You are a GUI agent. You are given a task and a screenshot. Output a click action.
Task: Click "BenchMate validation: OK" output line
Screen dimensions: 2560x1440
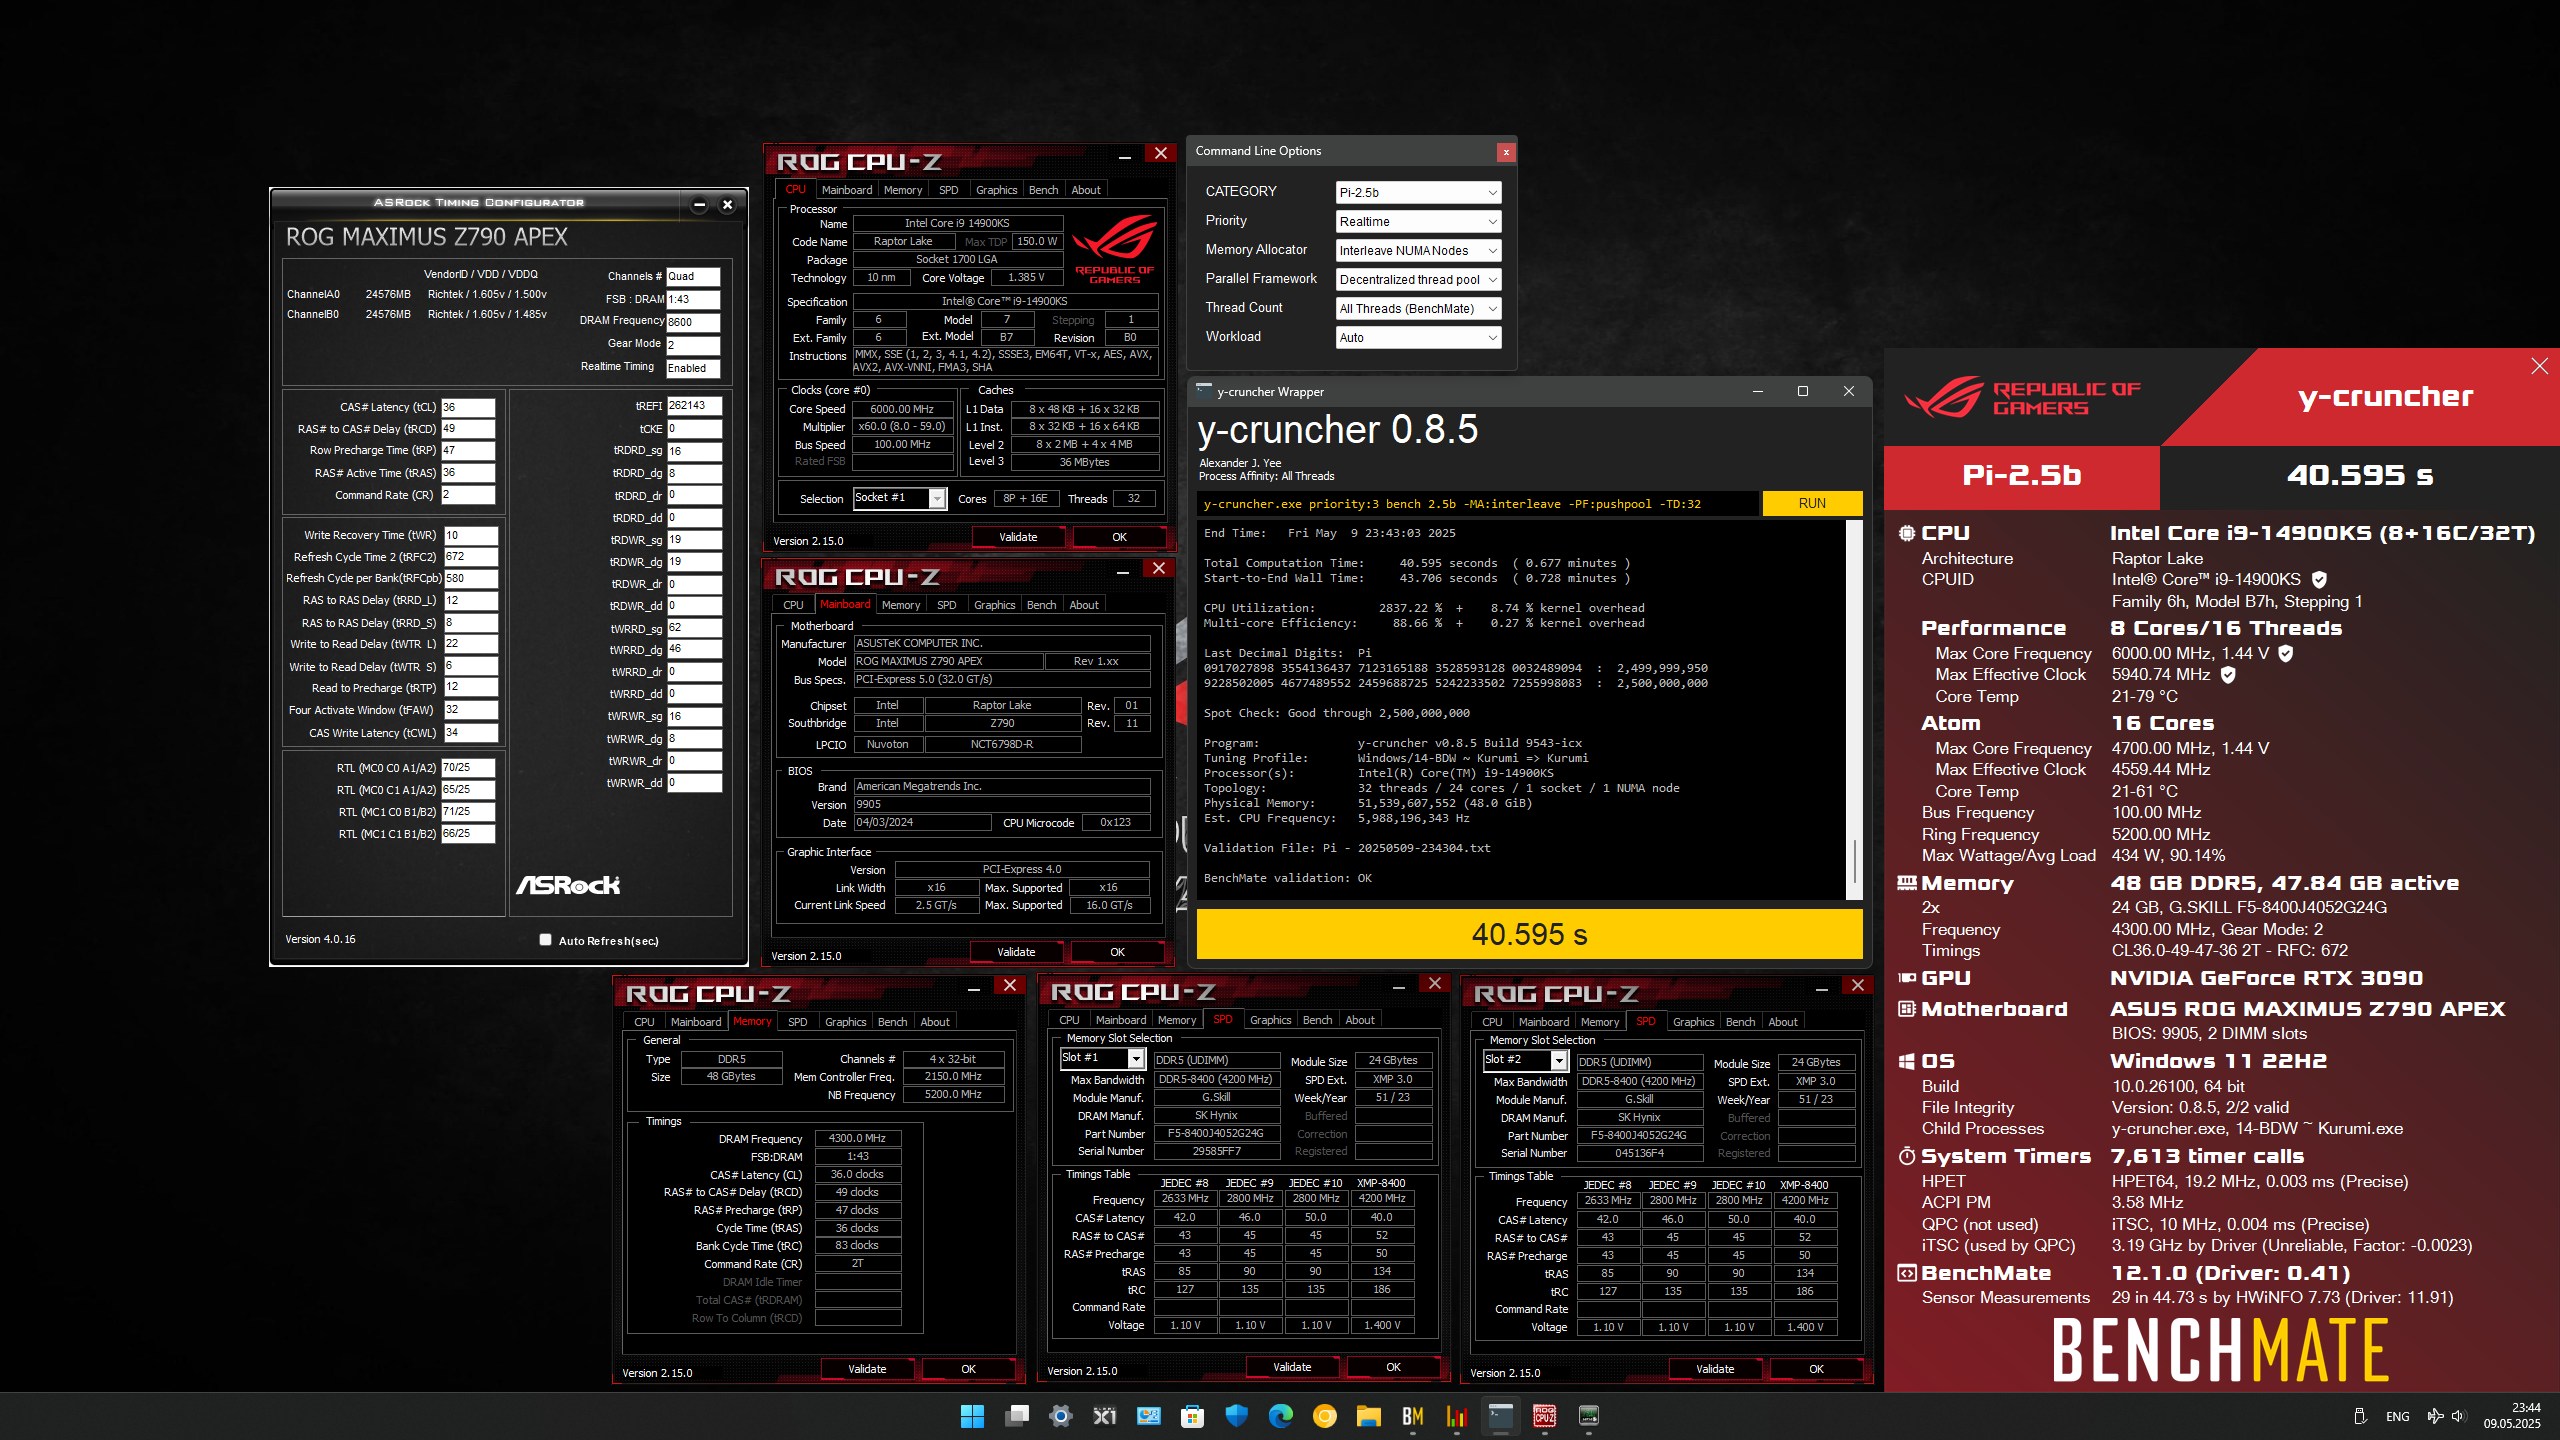coord(1288,878)
